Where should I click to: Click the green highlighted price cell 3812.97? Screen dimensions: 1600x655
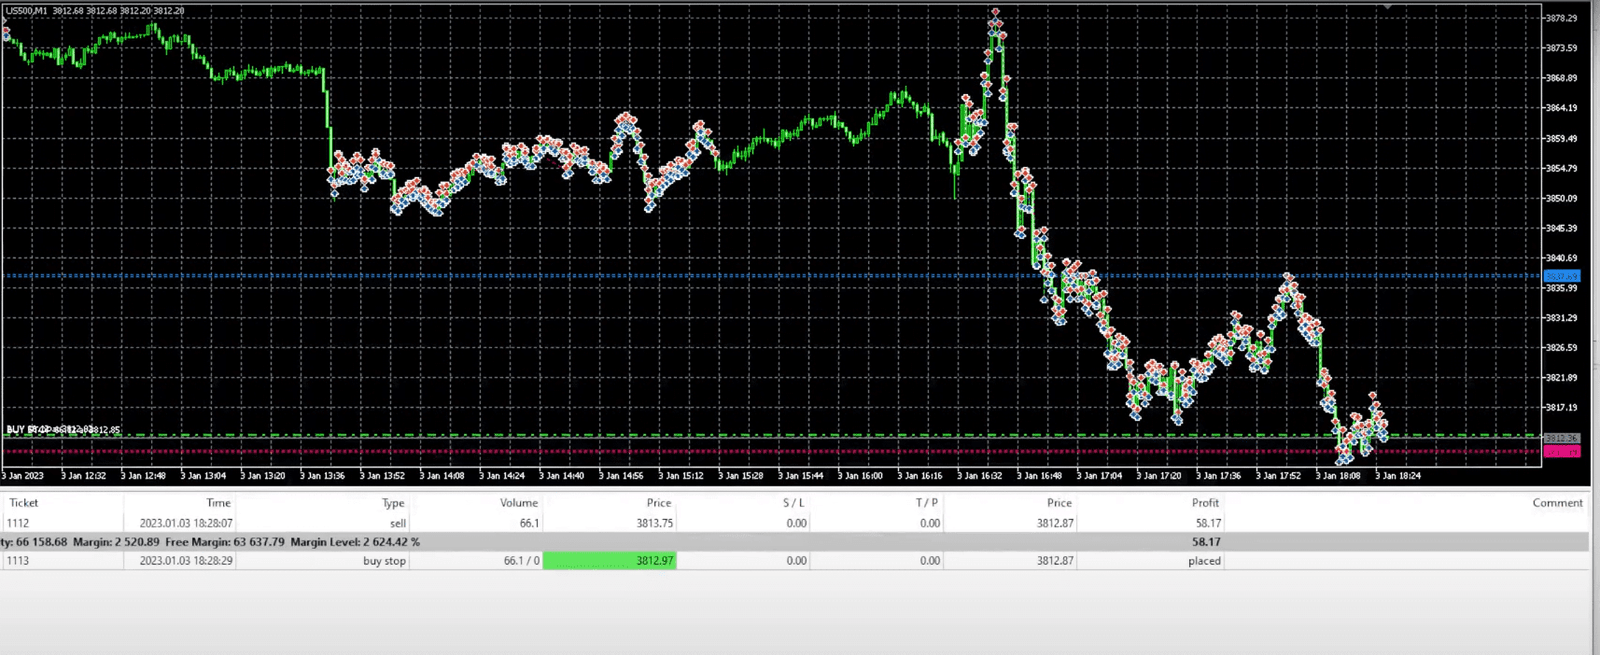pyautogui.click(x=609, y=561)
